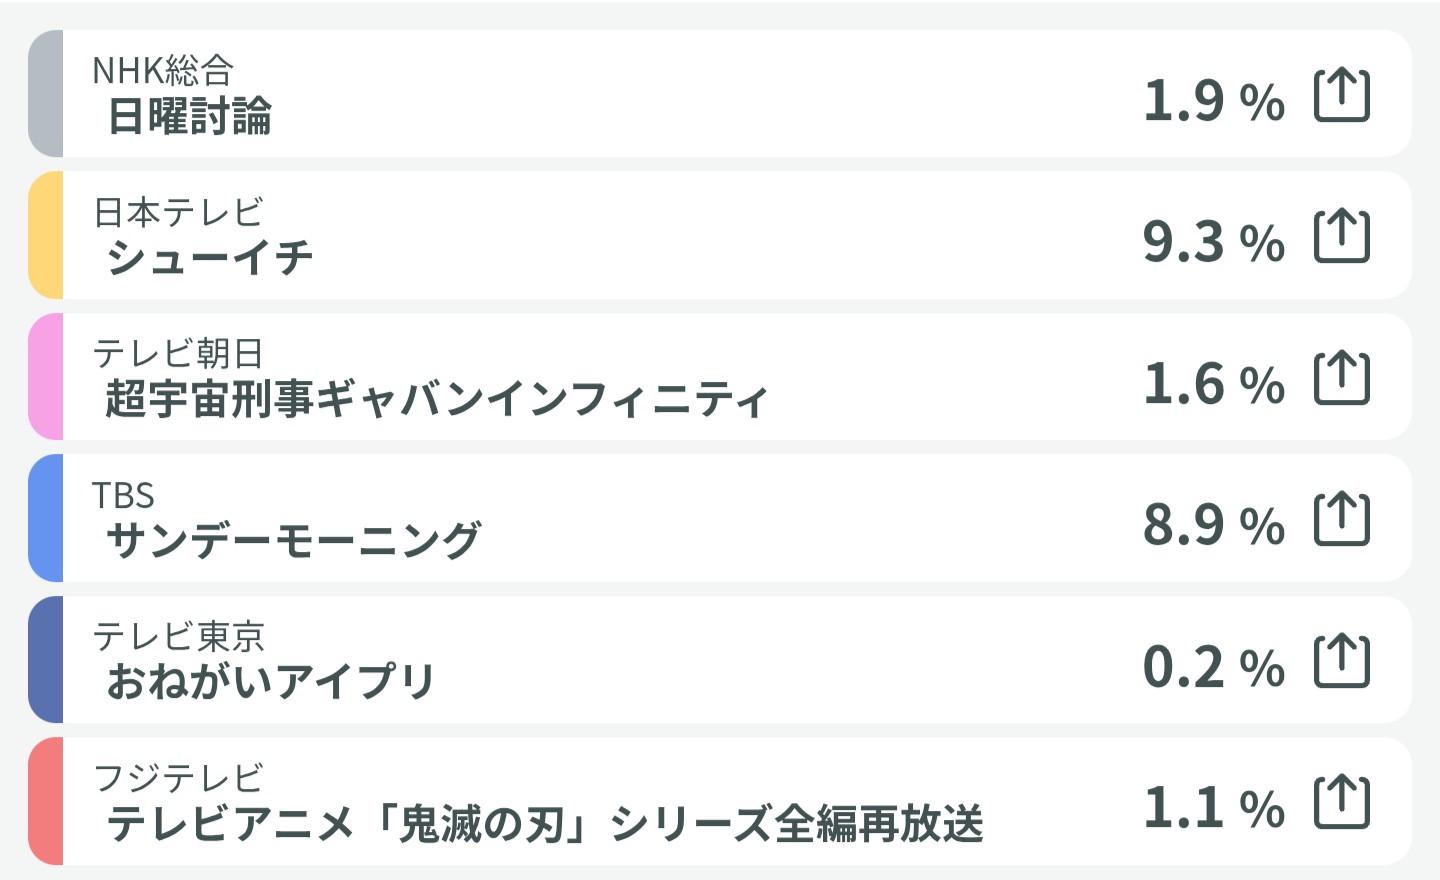Share the 日曜討論 rating
This screenshot has width=1440, height=880.
coord(1341,95)
